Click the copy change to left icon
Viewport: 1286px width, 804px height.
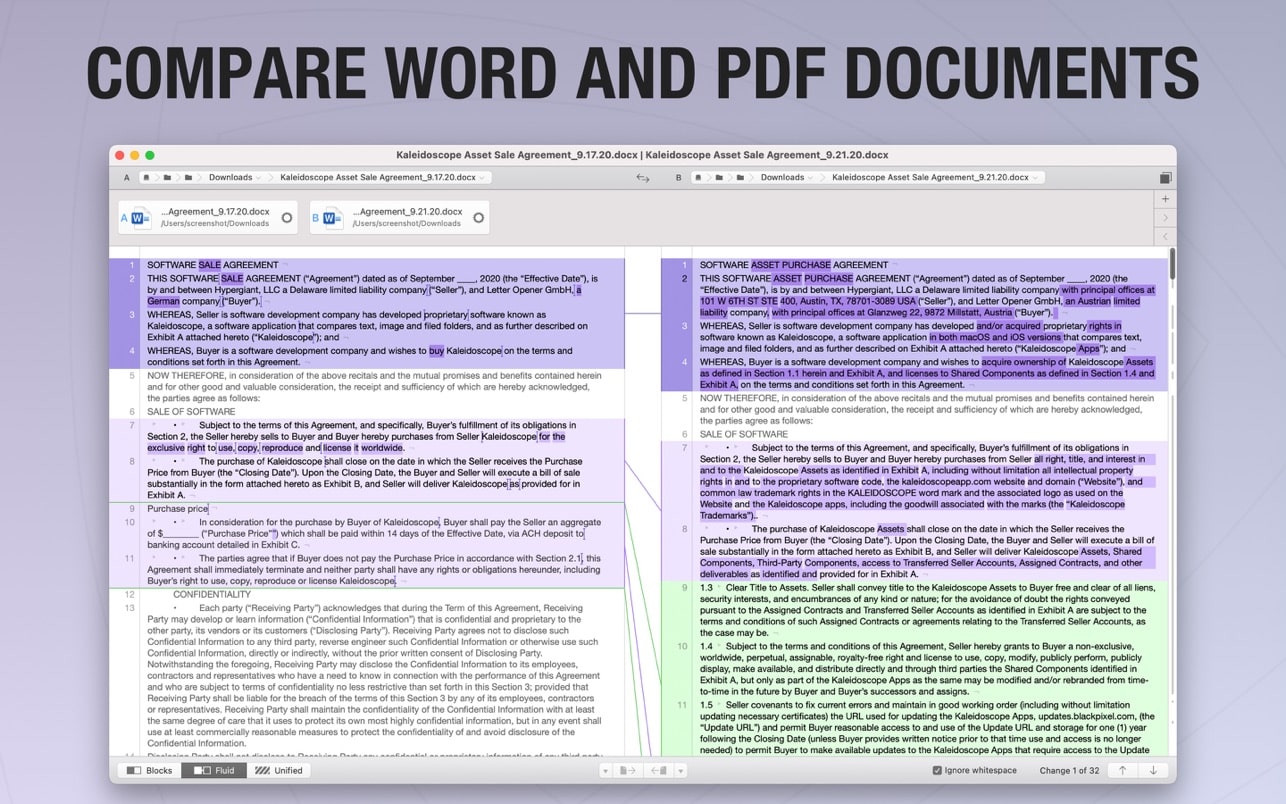(x=658, y=770)
